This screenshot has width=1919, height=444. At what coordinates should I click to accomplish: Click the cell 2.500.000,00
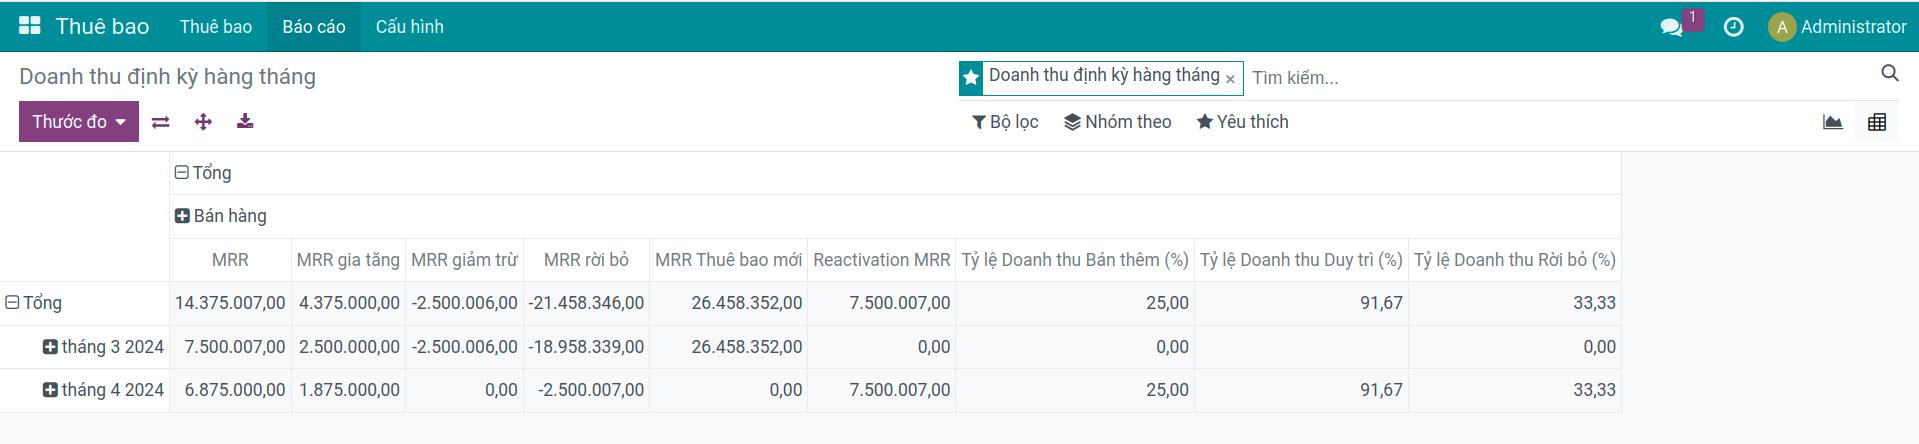(348, 347)
